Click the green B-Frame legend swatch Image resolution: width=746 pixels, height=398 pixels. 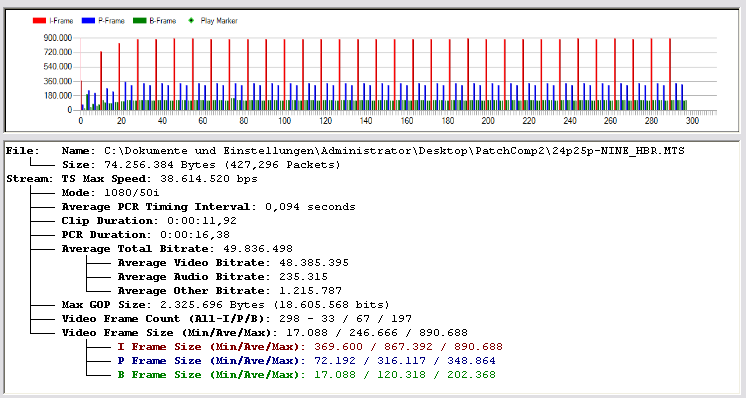(x=139, y=21)
